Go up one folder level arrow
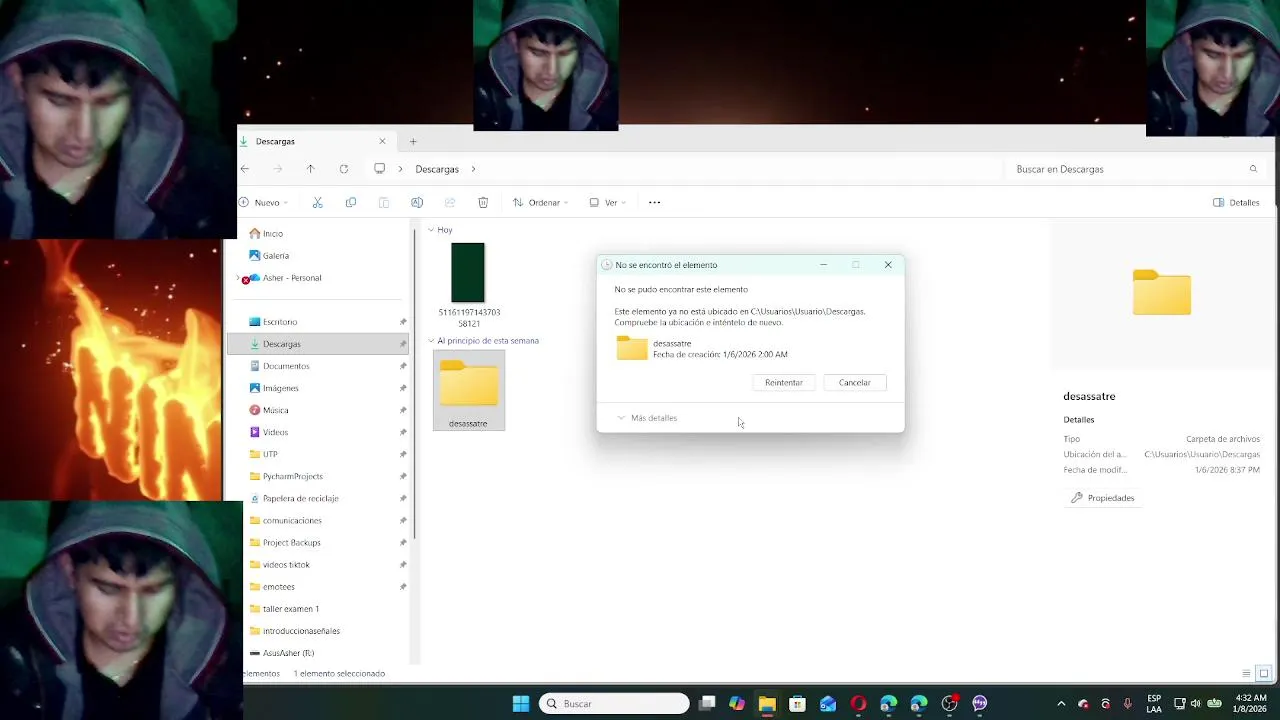Viewport: 1280px width, 720px height. [x=311, y=169]
